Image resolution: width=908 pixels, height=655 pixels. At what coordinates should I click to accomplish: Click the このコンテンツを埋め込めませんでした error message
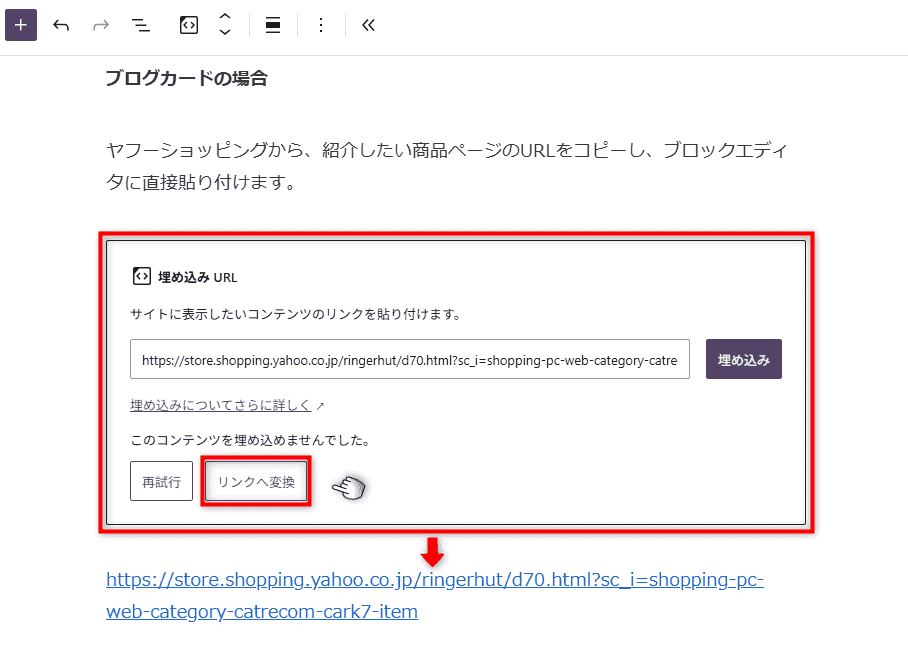click(251, 440)
